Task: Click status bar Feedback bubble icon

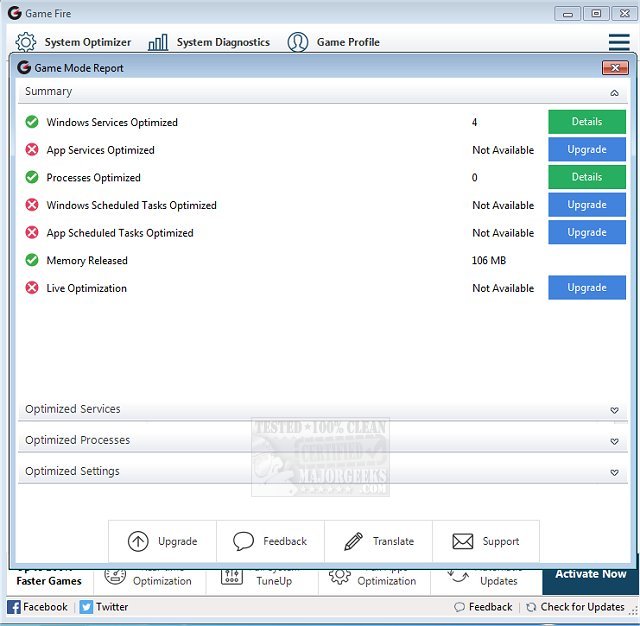Action: tap(459, 607)
